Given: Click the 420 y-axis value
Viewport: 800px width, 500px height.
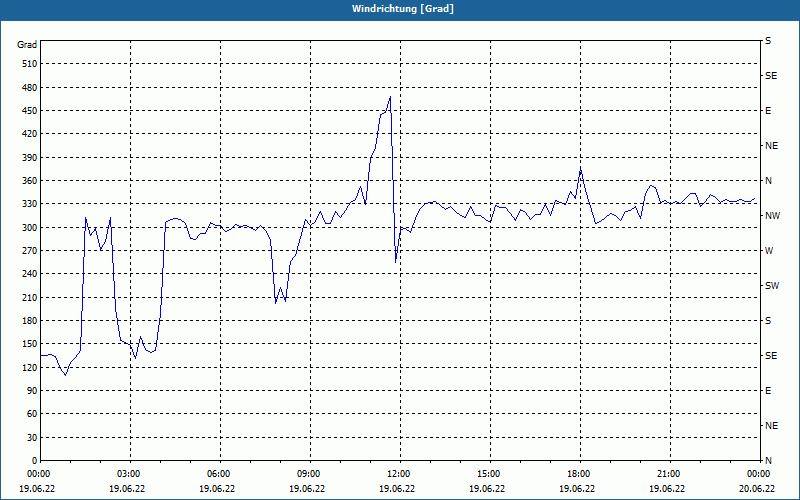Looking at the screenshot, I should pos(30,134).
